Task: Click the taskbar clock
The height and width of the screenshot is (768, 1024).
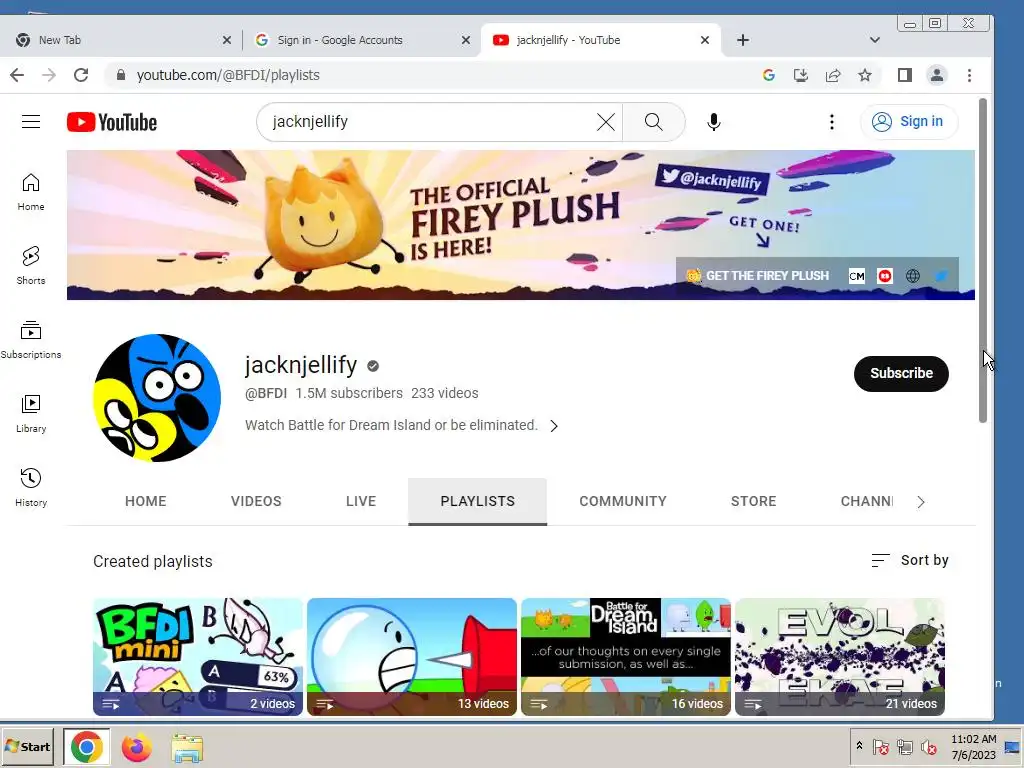Action: [973, 747]
